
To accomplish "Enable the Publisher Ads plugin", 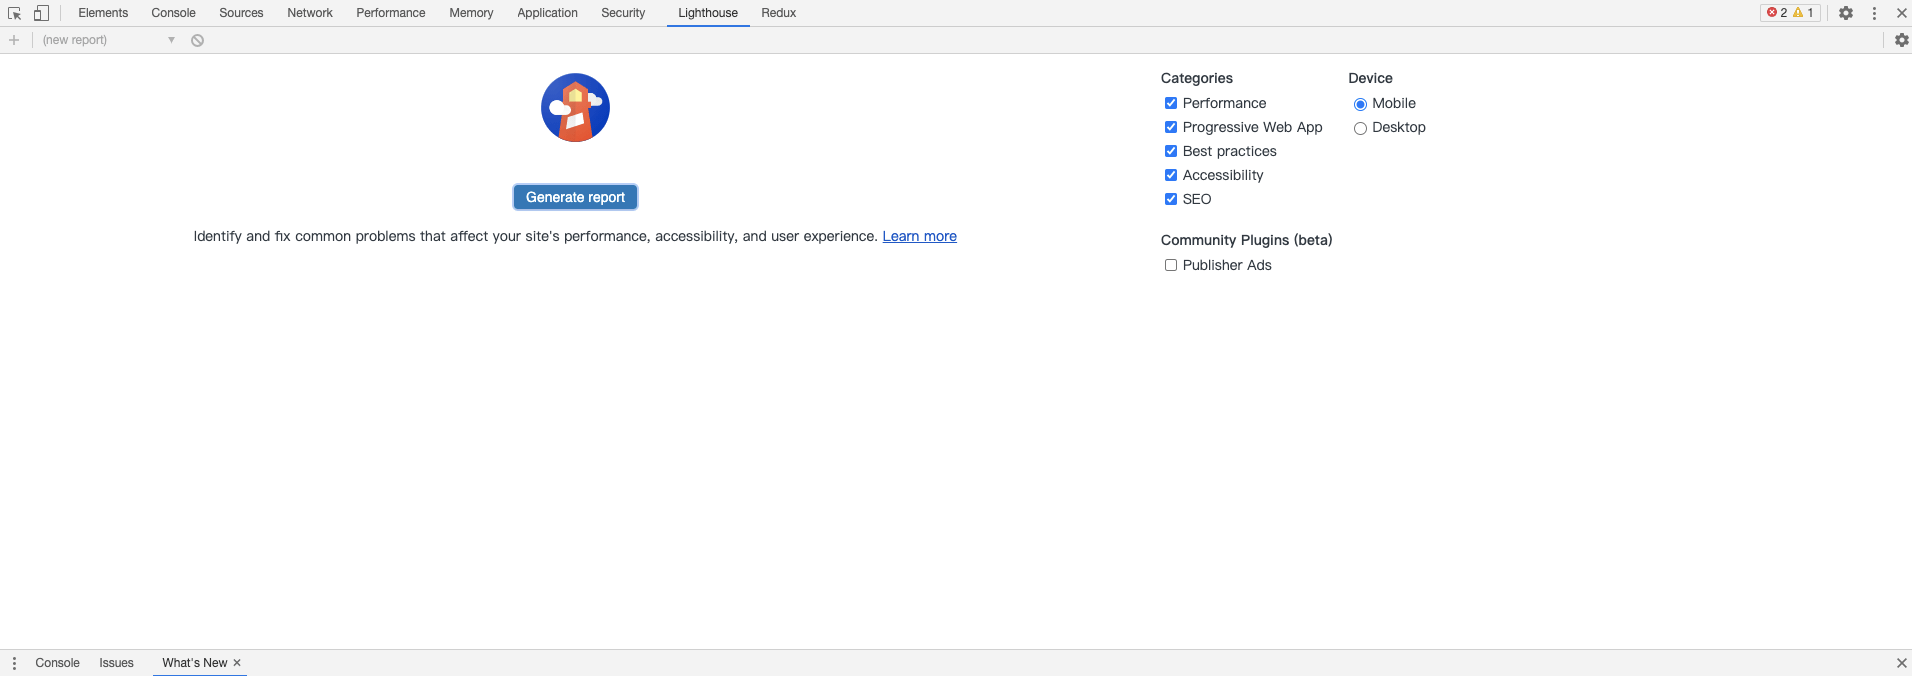I will 1171,265.
